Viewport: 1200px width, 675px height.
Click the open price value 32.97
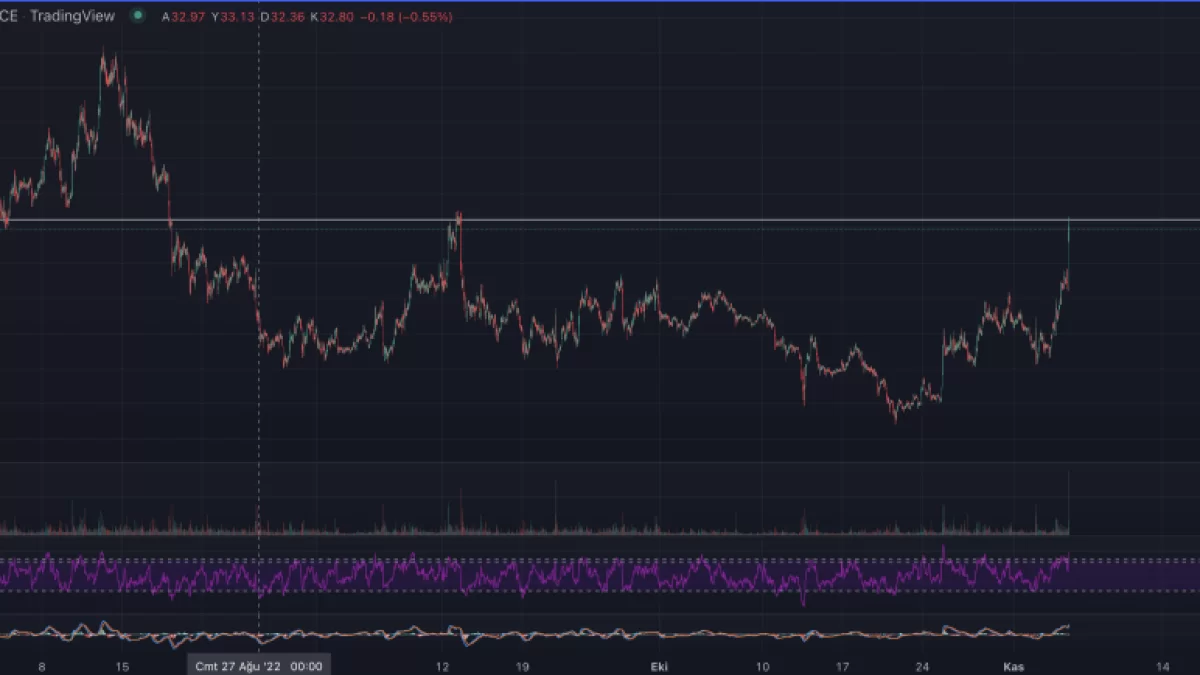coord(187,17)
